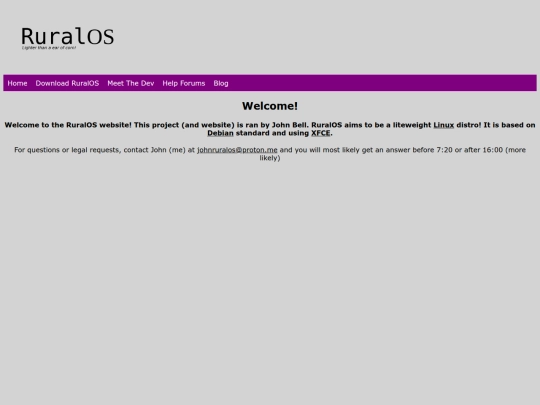Click the text 'after 16:00'
The width and height of the screenshot is (540, 405).
coord(484,150)
